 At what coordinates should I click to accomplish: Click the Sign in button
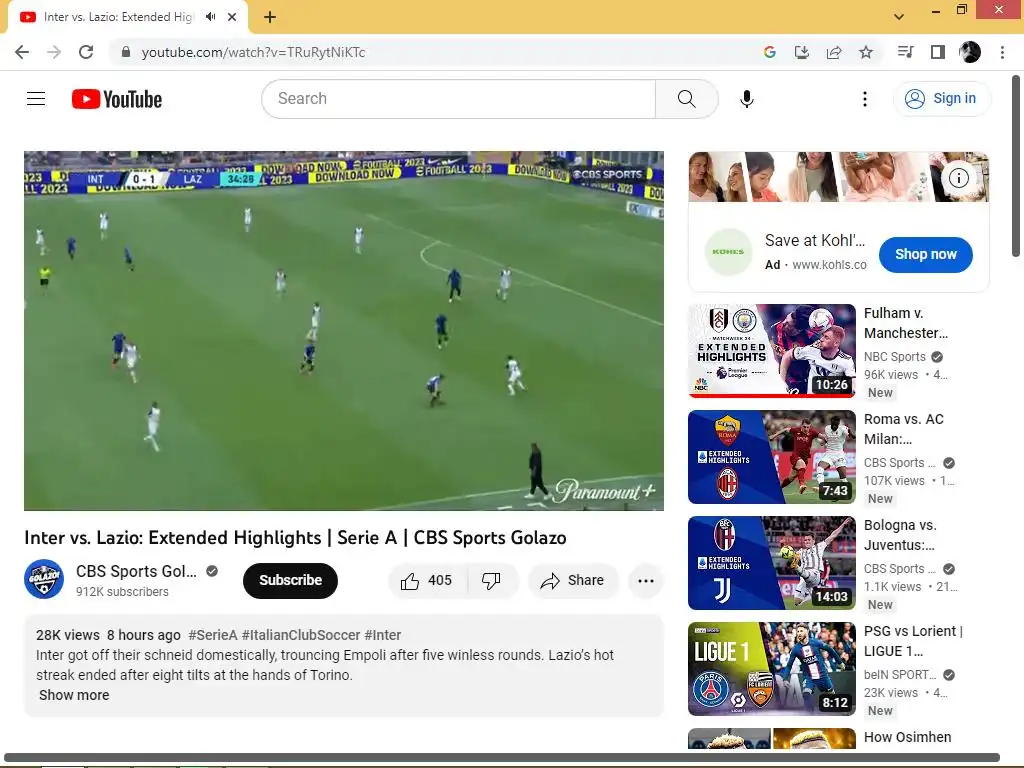click(x=941, y=99)
